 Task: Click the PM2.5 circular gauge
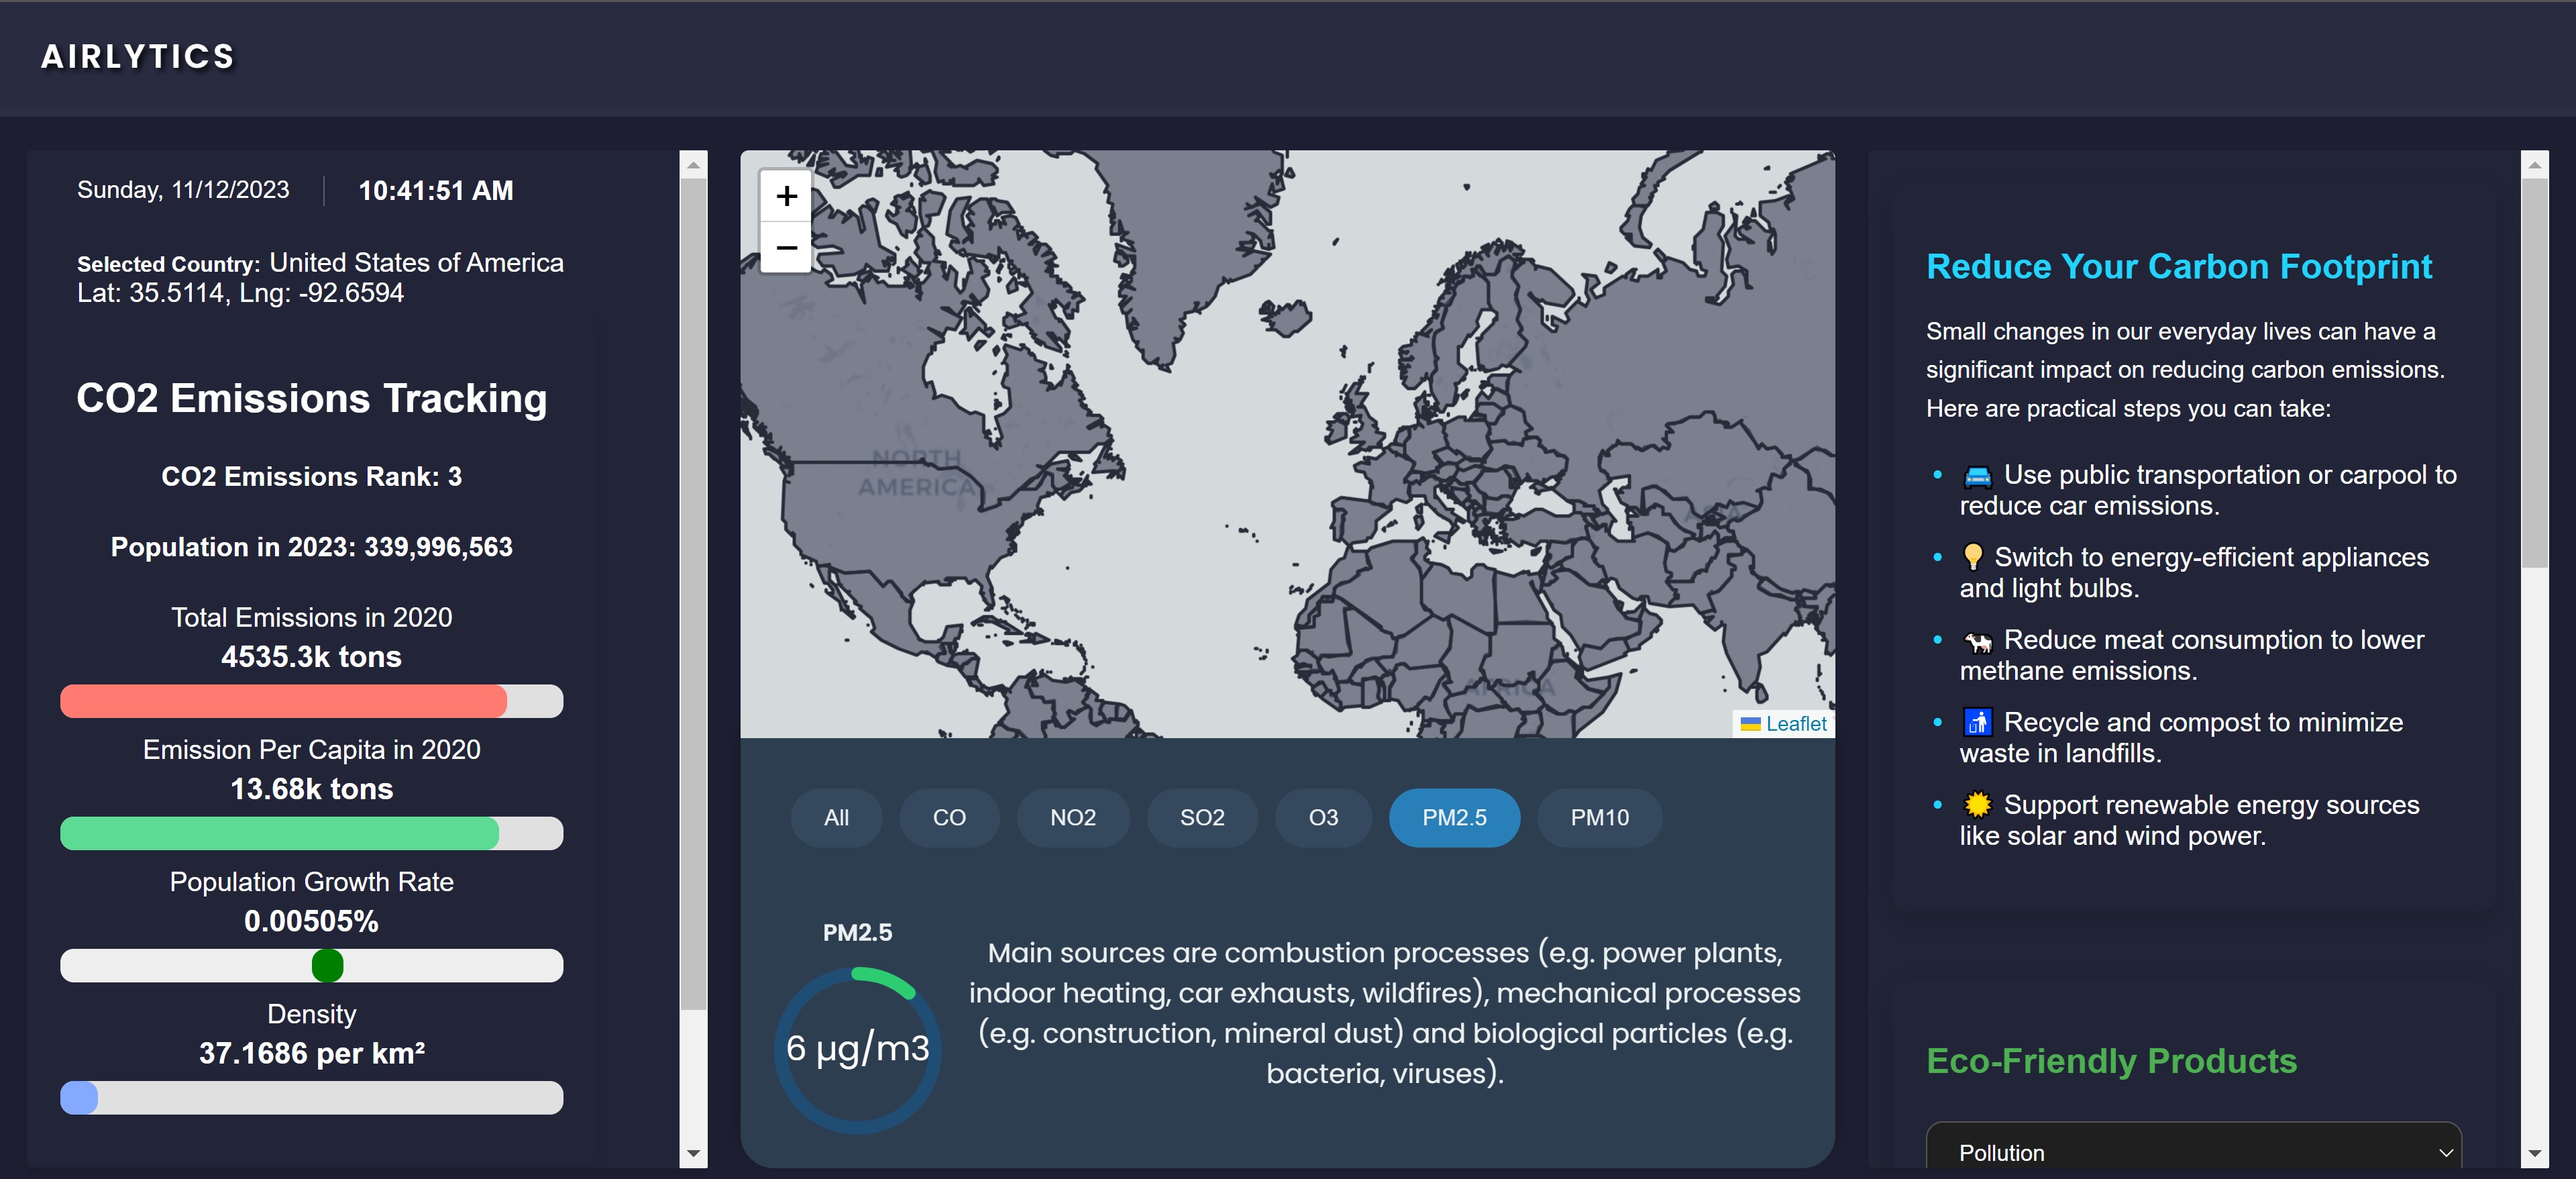tap(857, 1049)
